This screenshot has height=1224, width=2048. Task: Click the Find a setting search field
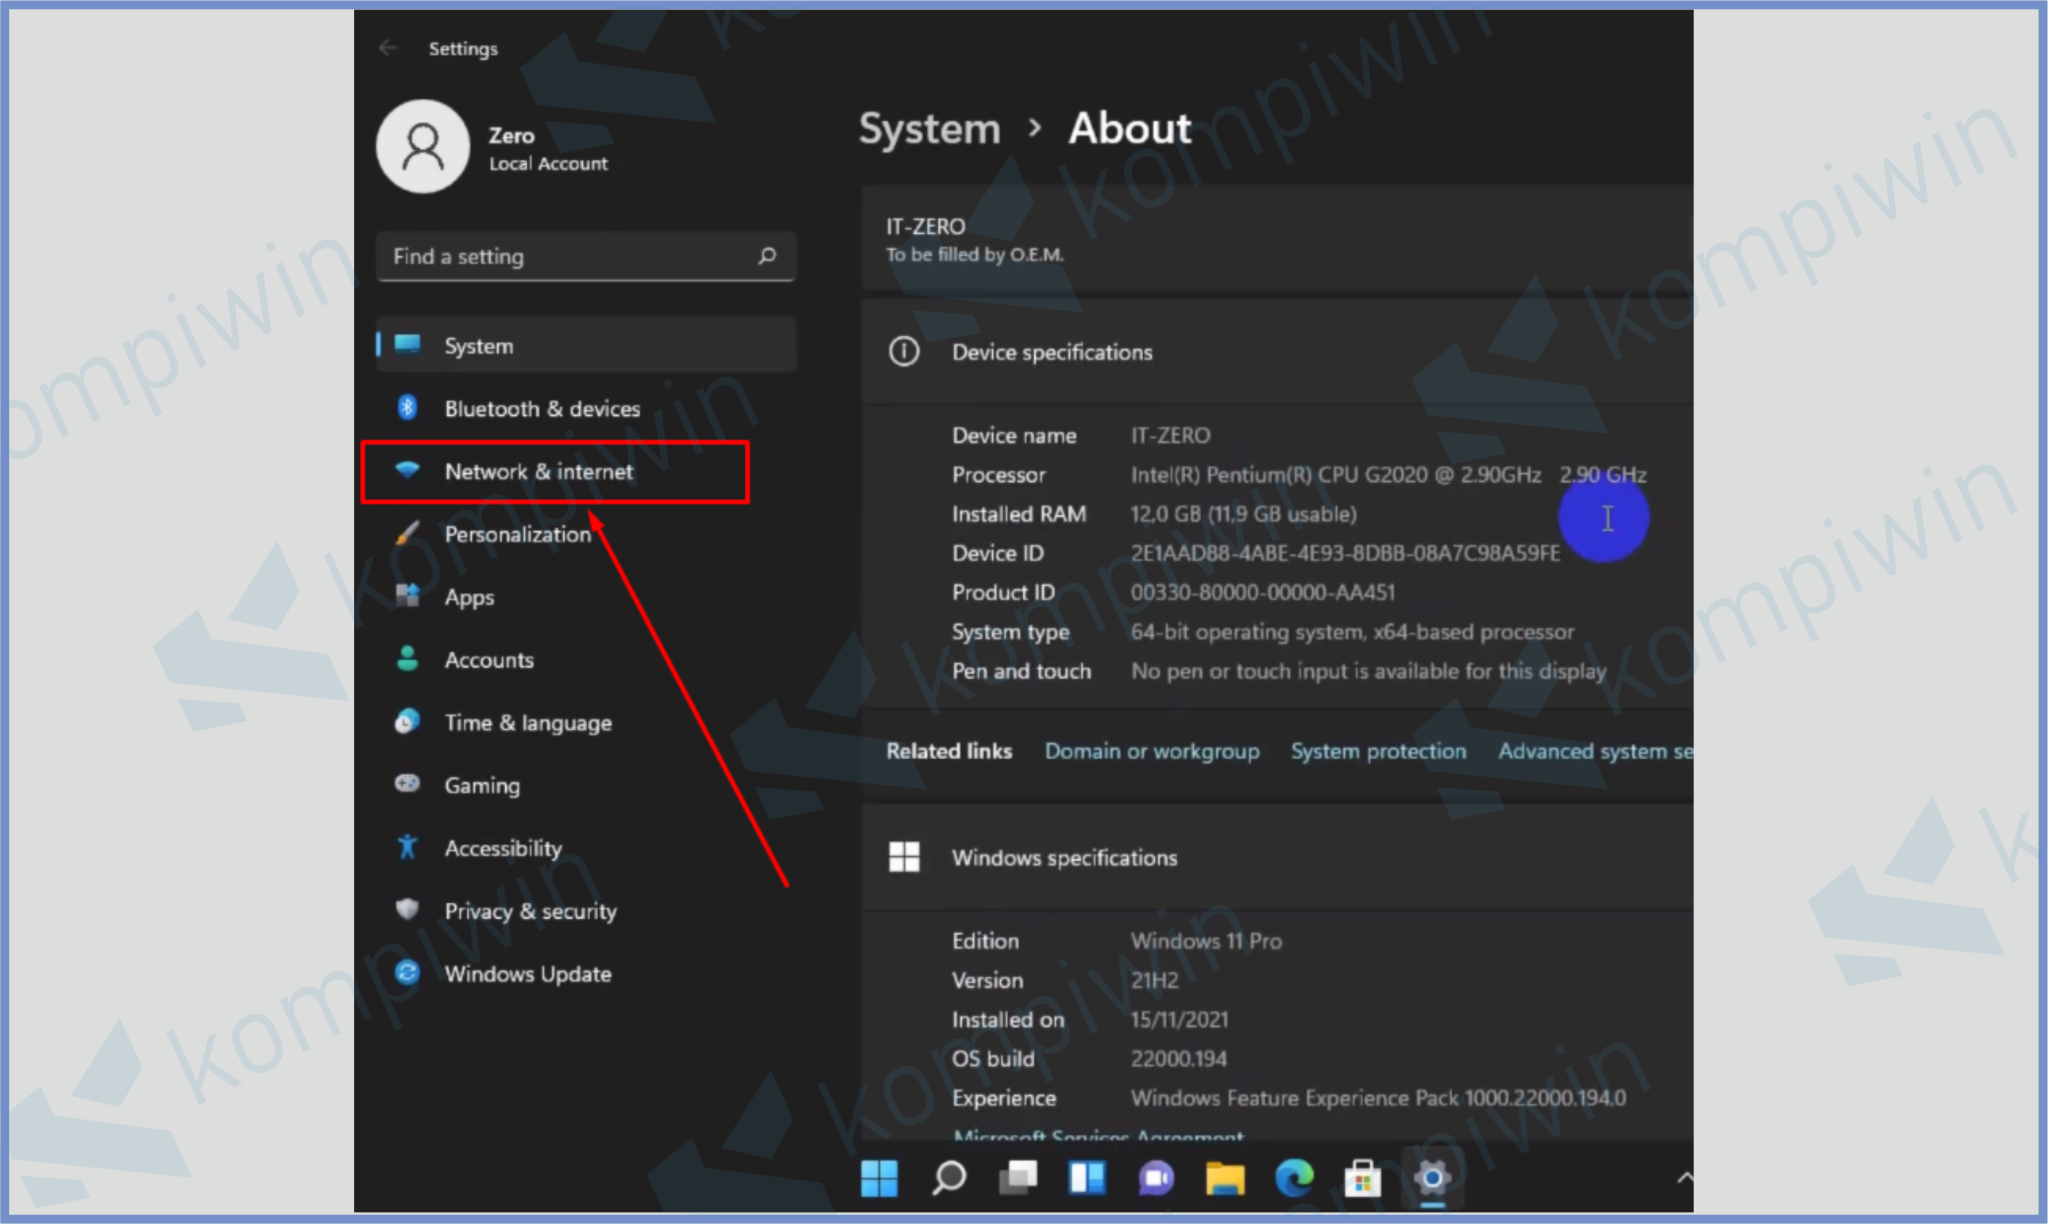tap(585, 256)
